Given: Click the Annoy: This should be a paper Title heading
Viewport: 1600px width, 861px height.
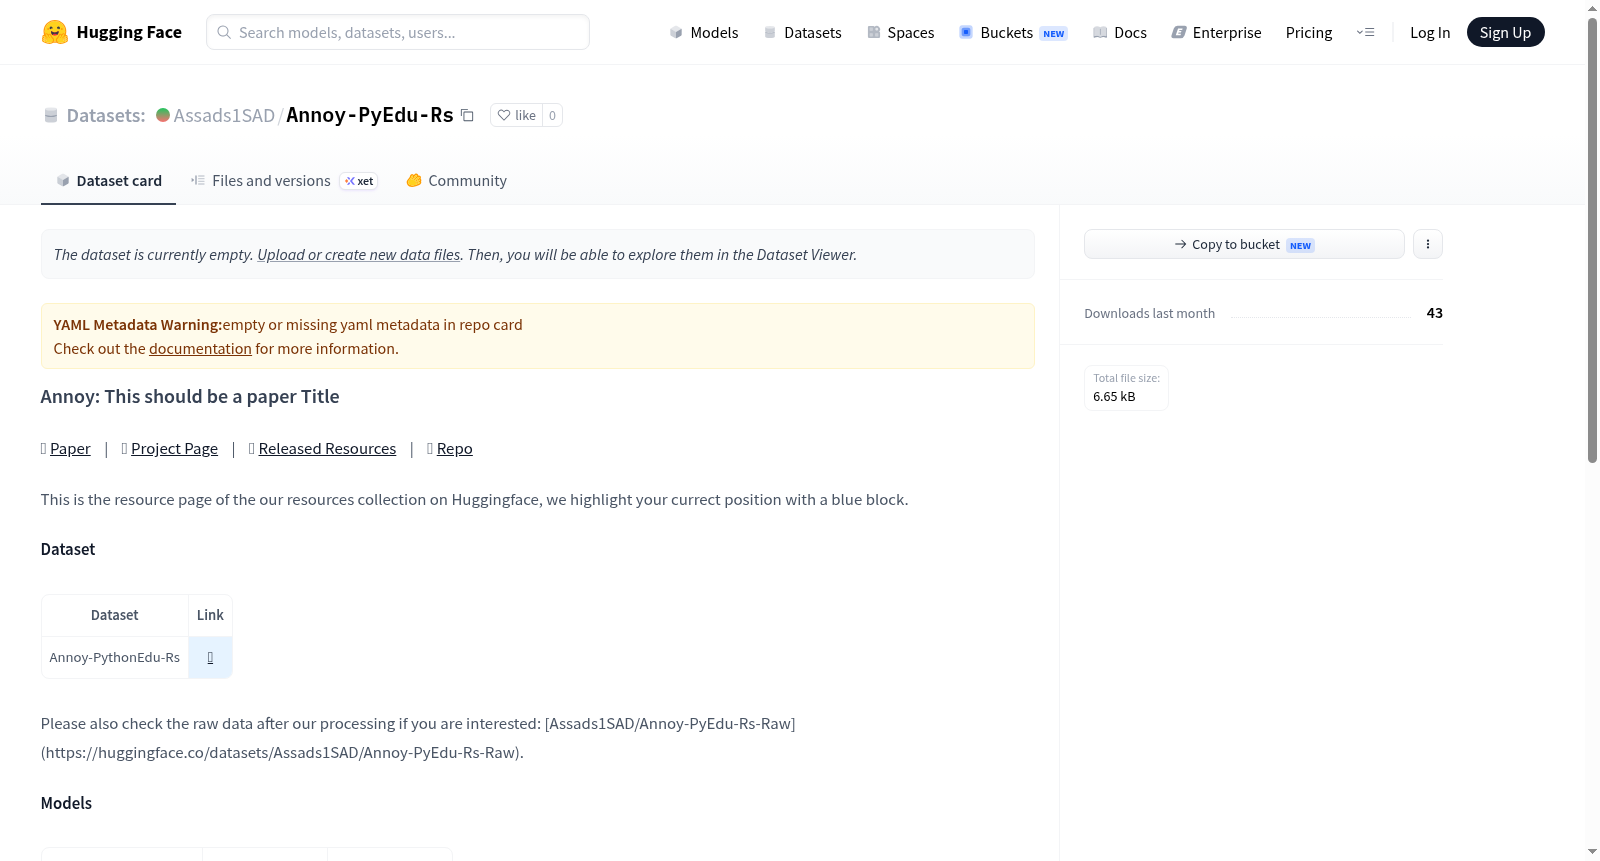Looking at the screenshot, I should pyautogui.click(x=190, y=397).
